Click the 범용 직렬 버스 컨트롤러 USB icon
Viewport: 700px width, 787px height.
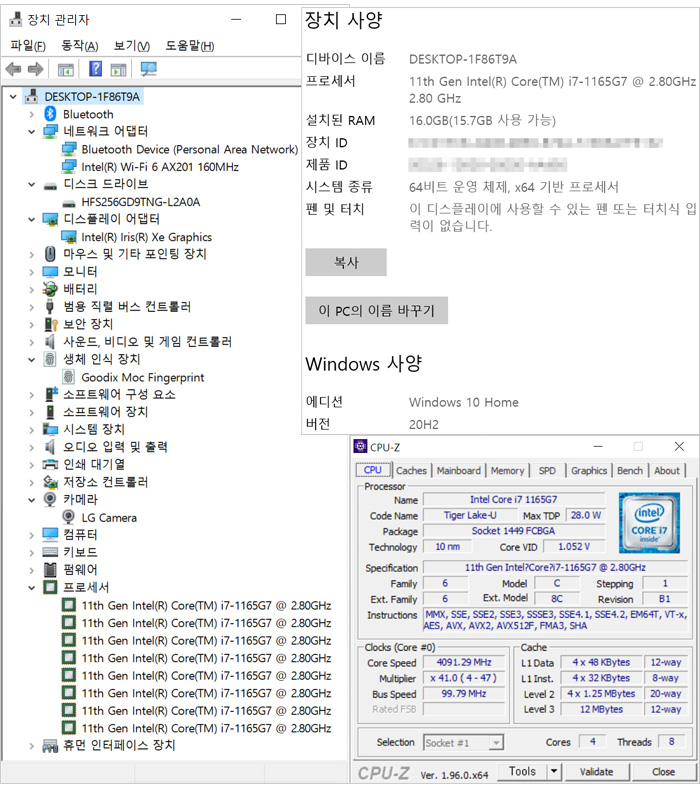[50, 307]
